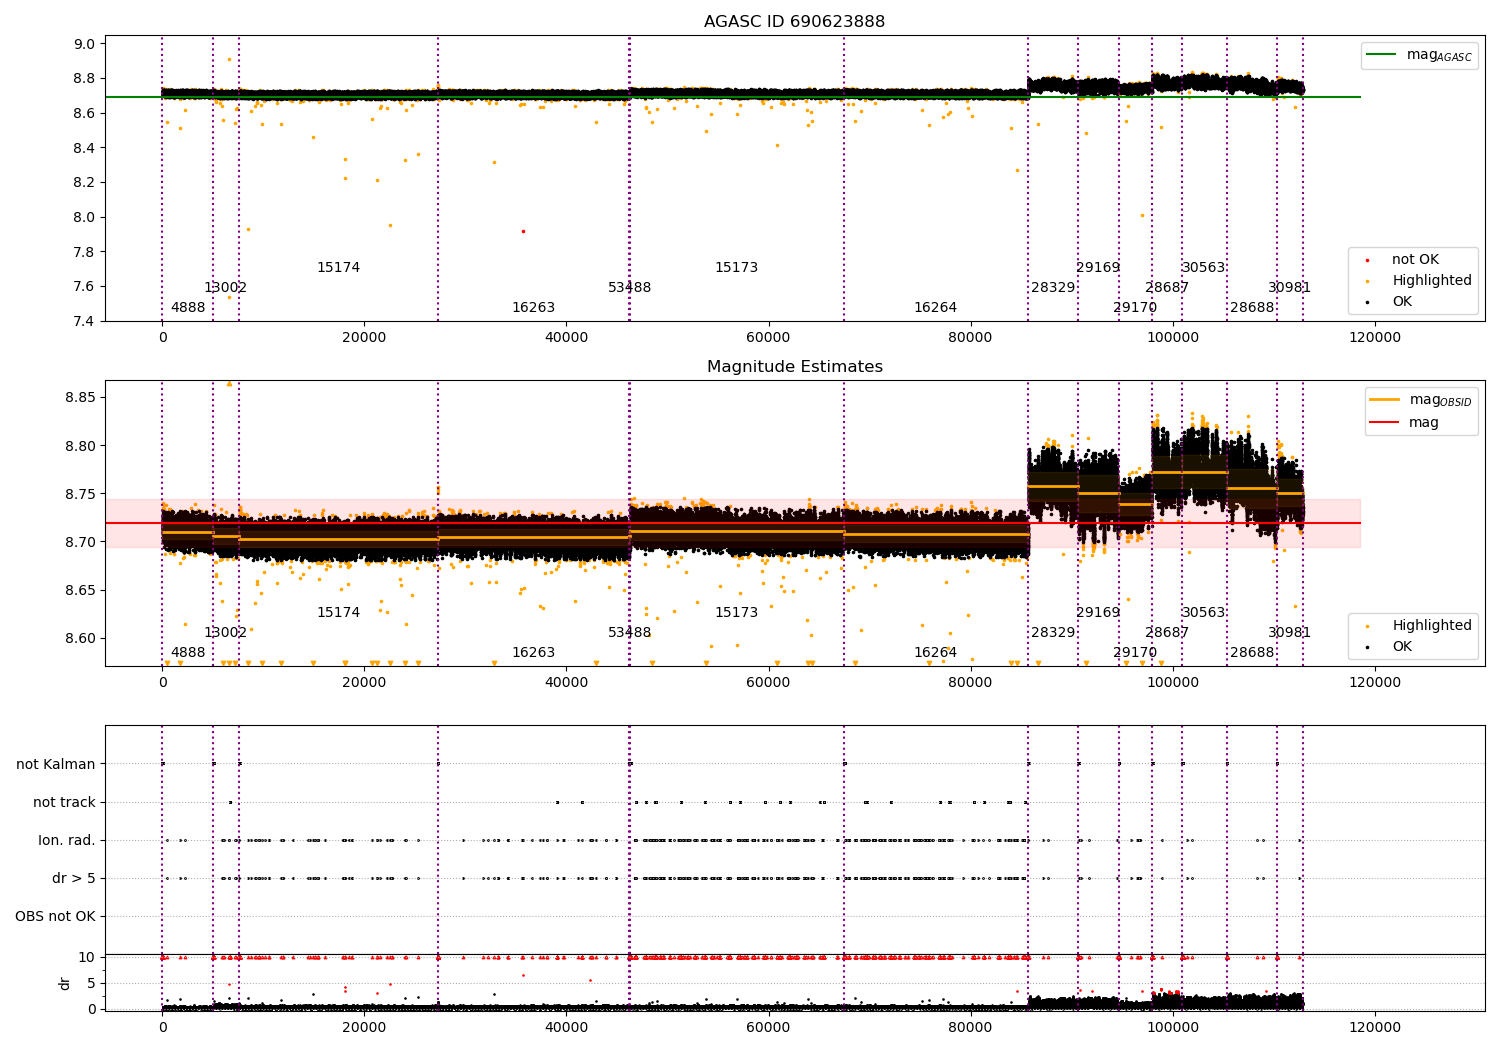Click obsid label 28688 in Magnitude Estimates plot
The height and width of the screenshot is (1050, 1500).
click(1252, 653)
